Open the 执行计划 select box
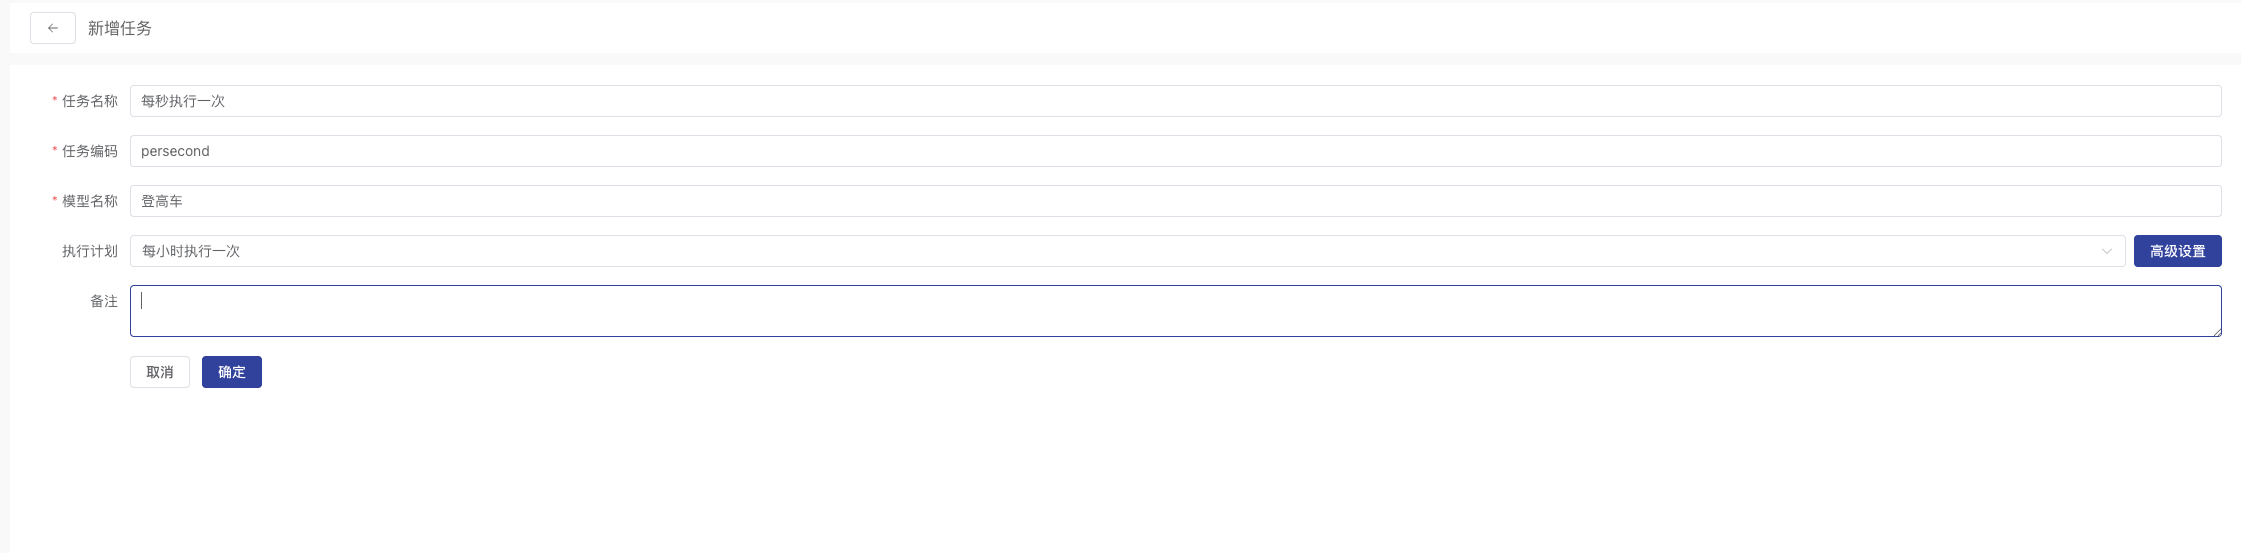Viewport: 2241px width, 553px height. 1127,251
